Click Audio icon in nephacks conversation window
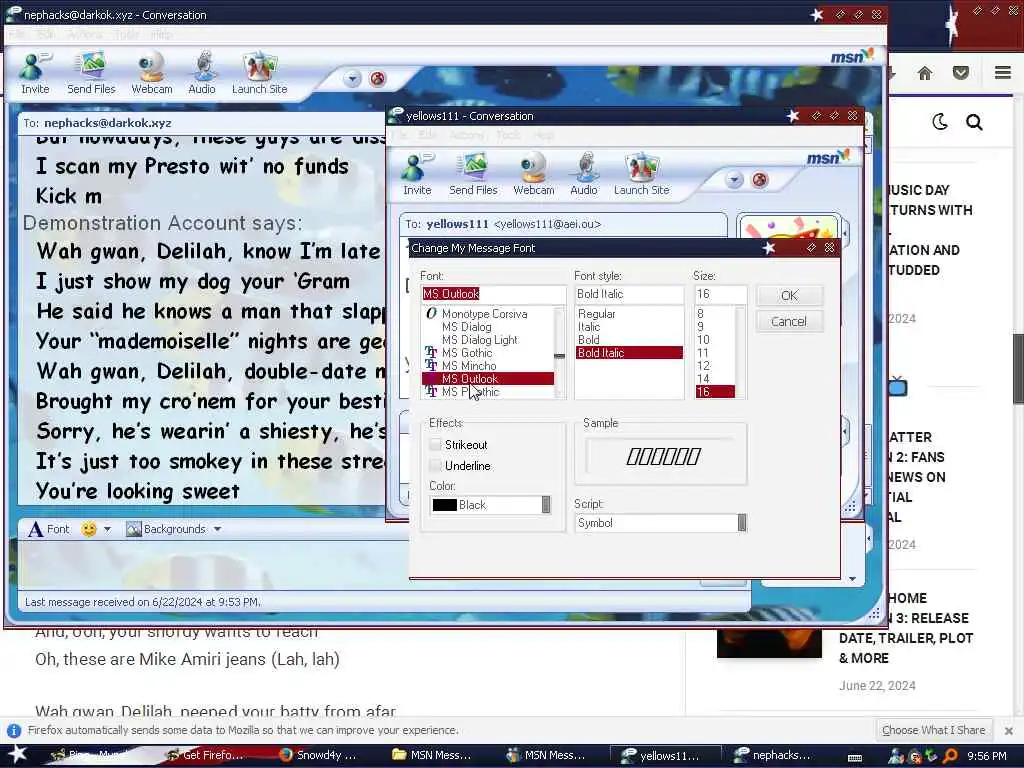Viewport: 1024px width, 768px height. 202,72
